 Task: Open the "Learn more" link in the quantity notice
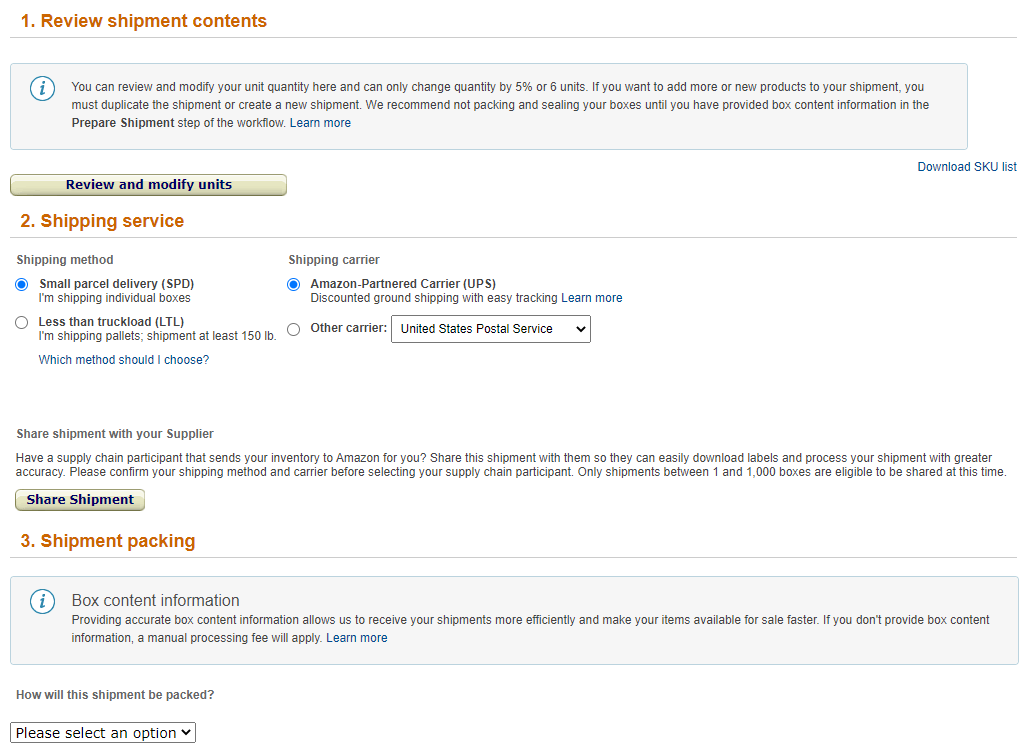click(320, 122)
